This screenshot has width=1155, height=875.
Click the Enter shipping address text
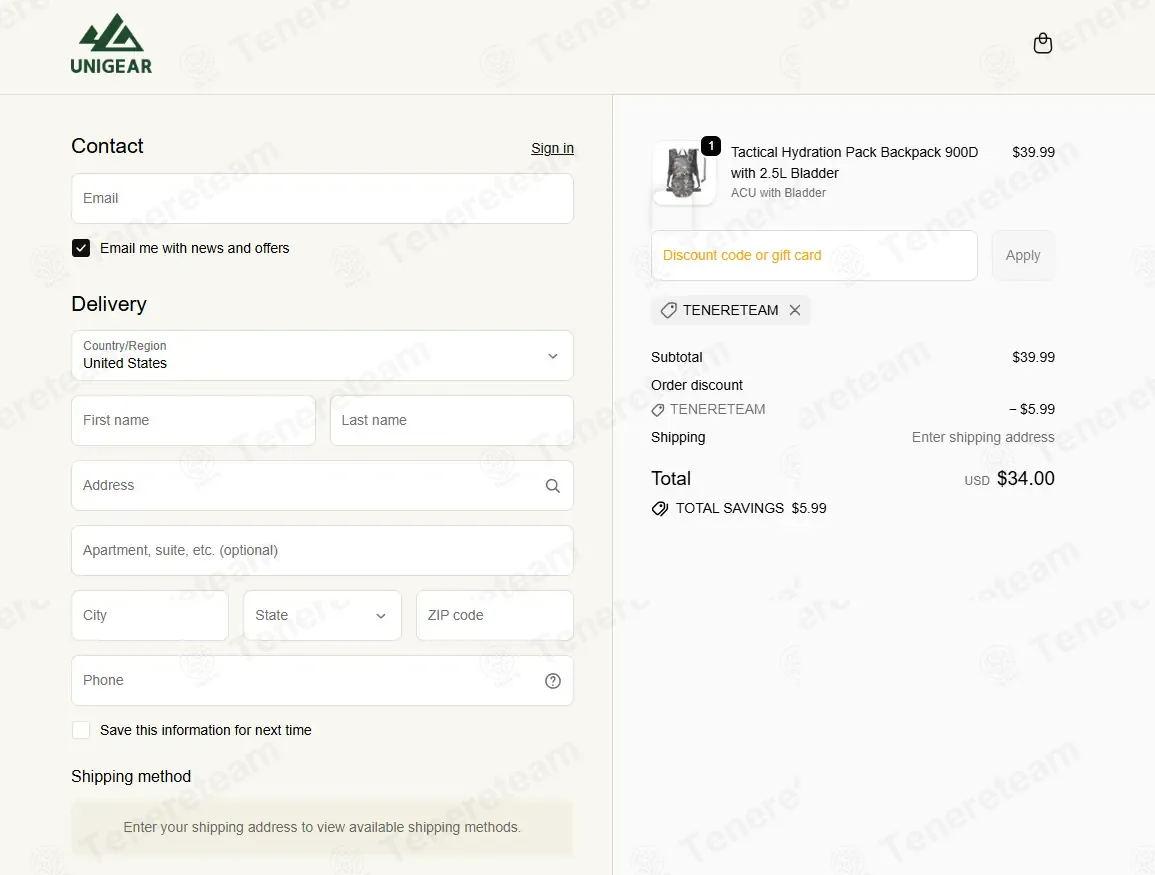tap(983, 438)
